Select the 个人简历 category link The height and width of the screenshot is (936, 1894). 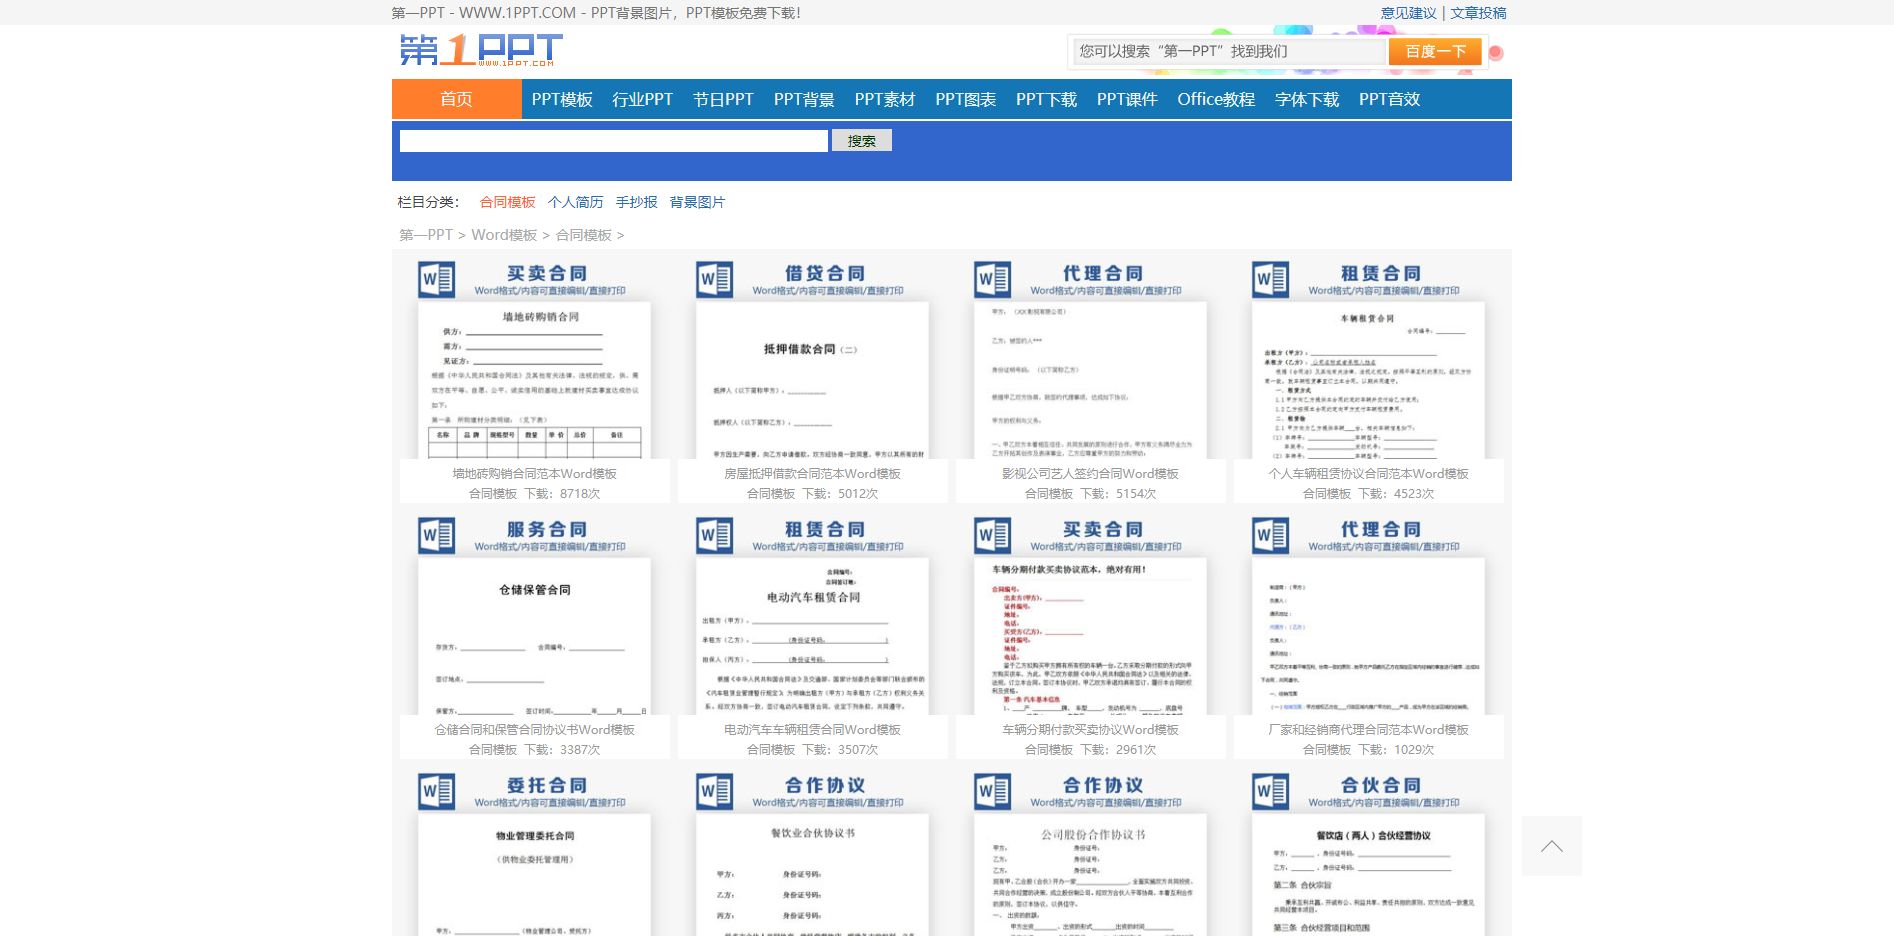[x=575, y=202]
